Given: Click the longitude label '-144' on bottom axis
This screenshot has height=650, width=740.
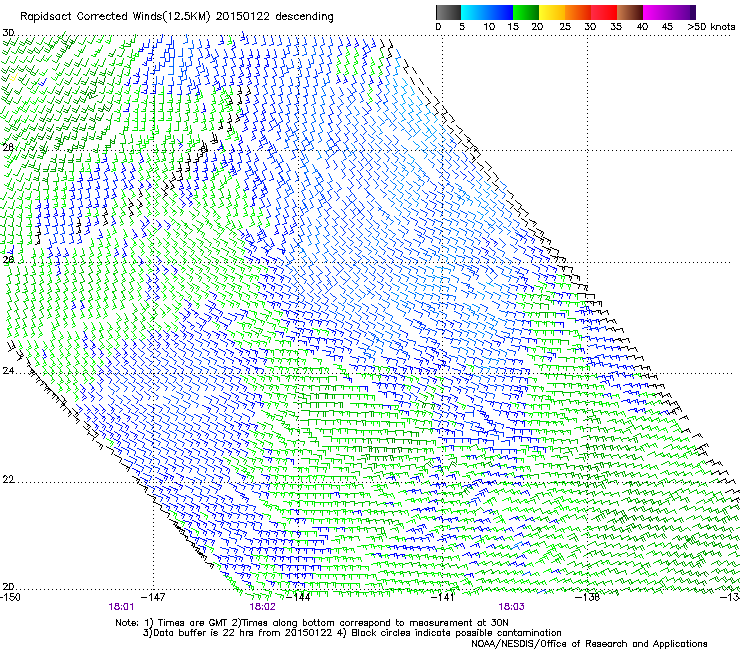Looking at the screenshot, I should (299, 597).
